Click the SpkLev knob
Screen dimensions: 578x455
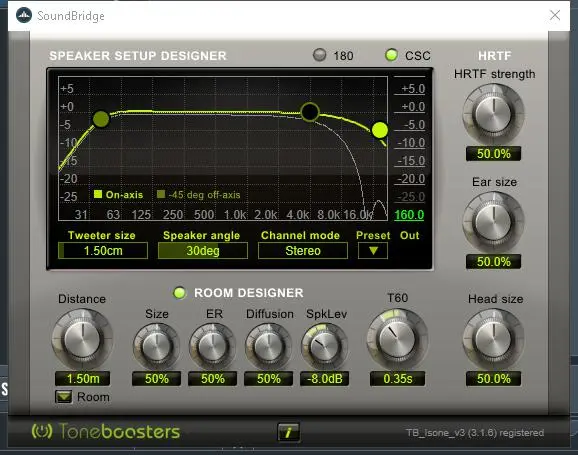tap(324, 347)
